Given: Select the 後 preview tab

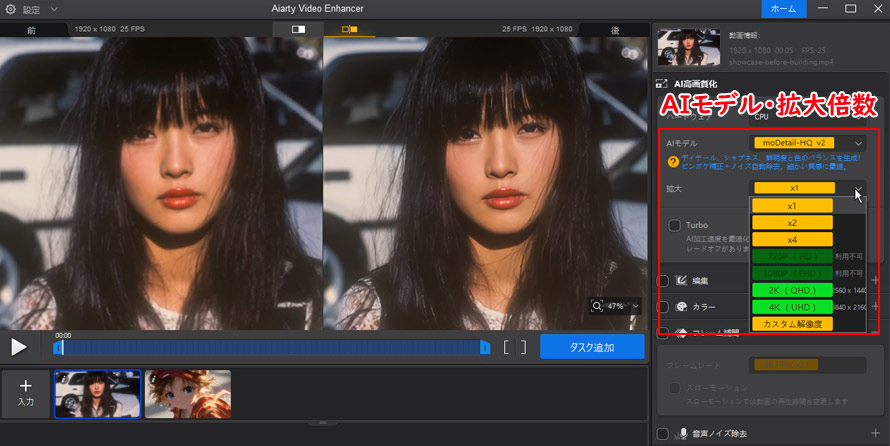Looking at the screenshot, I should (x=615, y=30).
